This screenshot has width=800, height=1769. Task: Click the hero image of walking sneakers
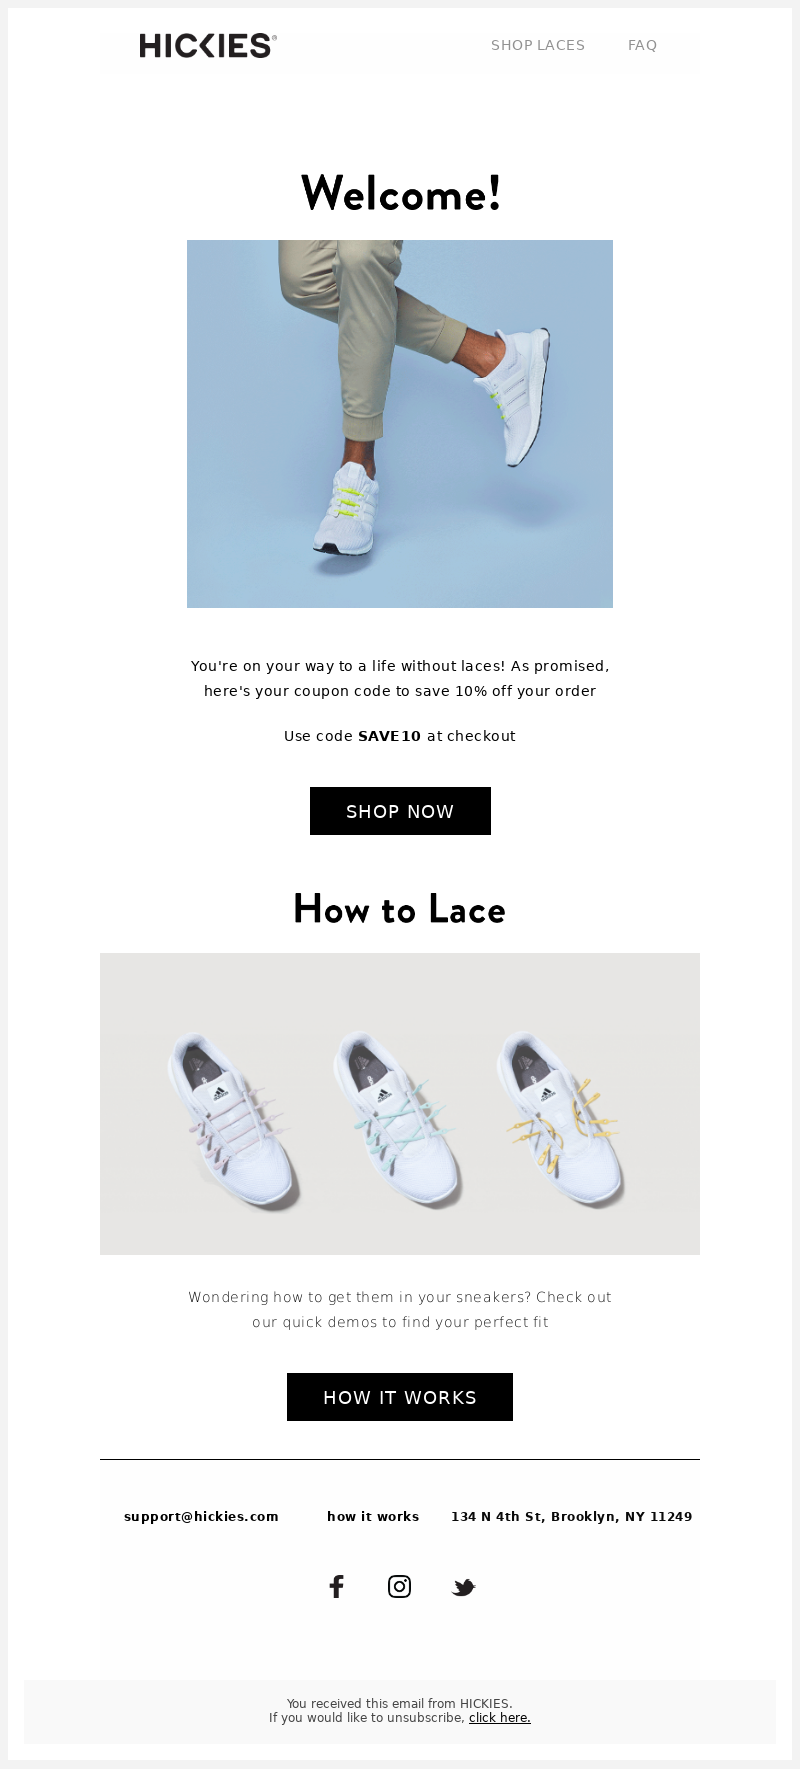[400, 424]
